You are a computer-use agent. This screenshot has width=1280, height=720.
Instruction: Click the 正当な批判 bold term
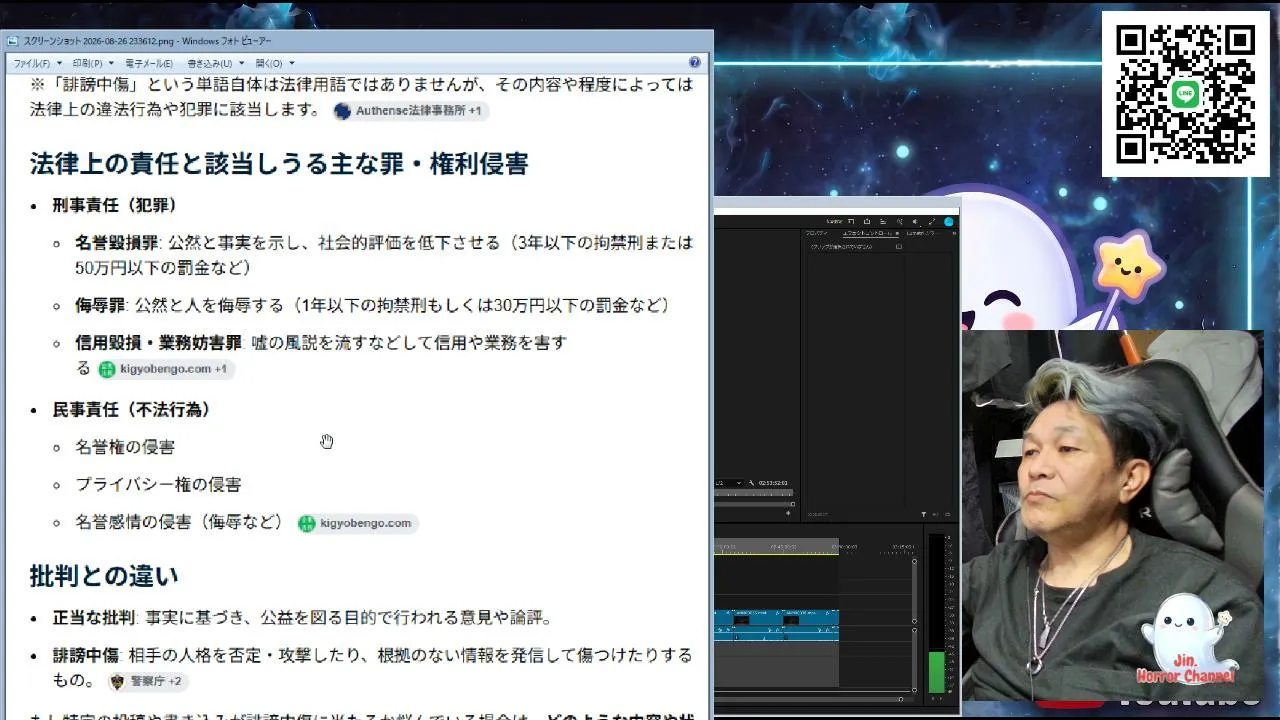click(x=93, y=618)
